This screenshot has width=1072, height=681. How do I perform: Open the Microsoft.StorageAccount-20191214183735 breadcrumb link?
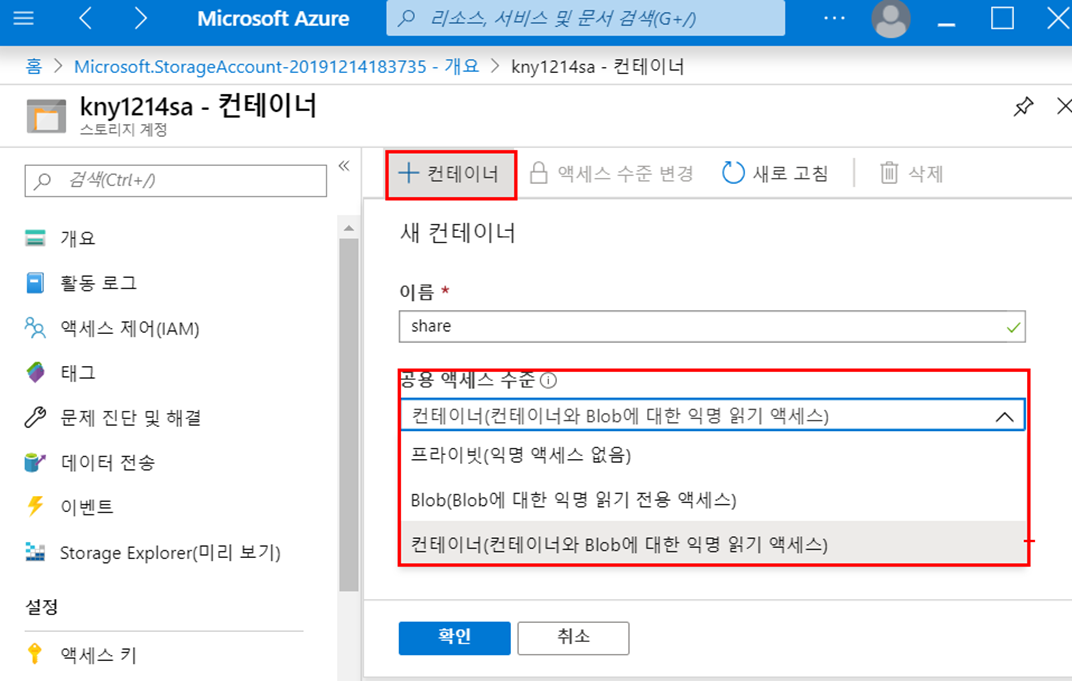(x=276, y=66)
